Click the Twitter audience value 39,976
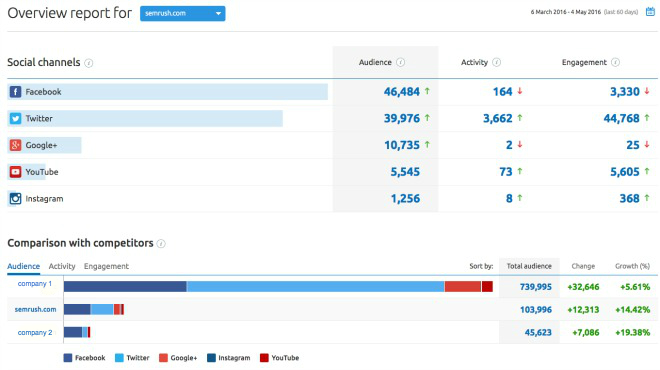Screen dimensions: 660x370 (402, 118)
